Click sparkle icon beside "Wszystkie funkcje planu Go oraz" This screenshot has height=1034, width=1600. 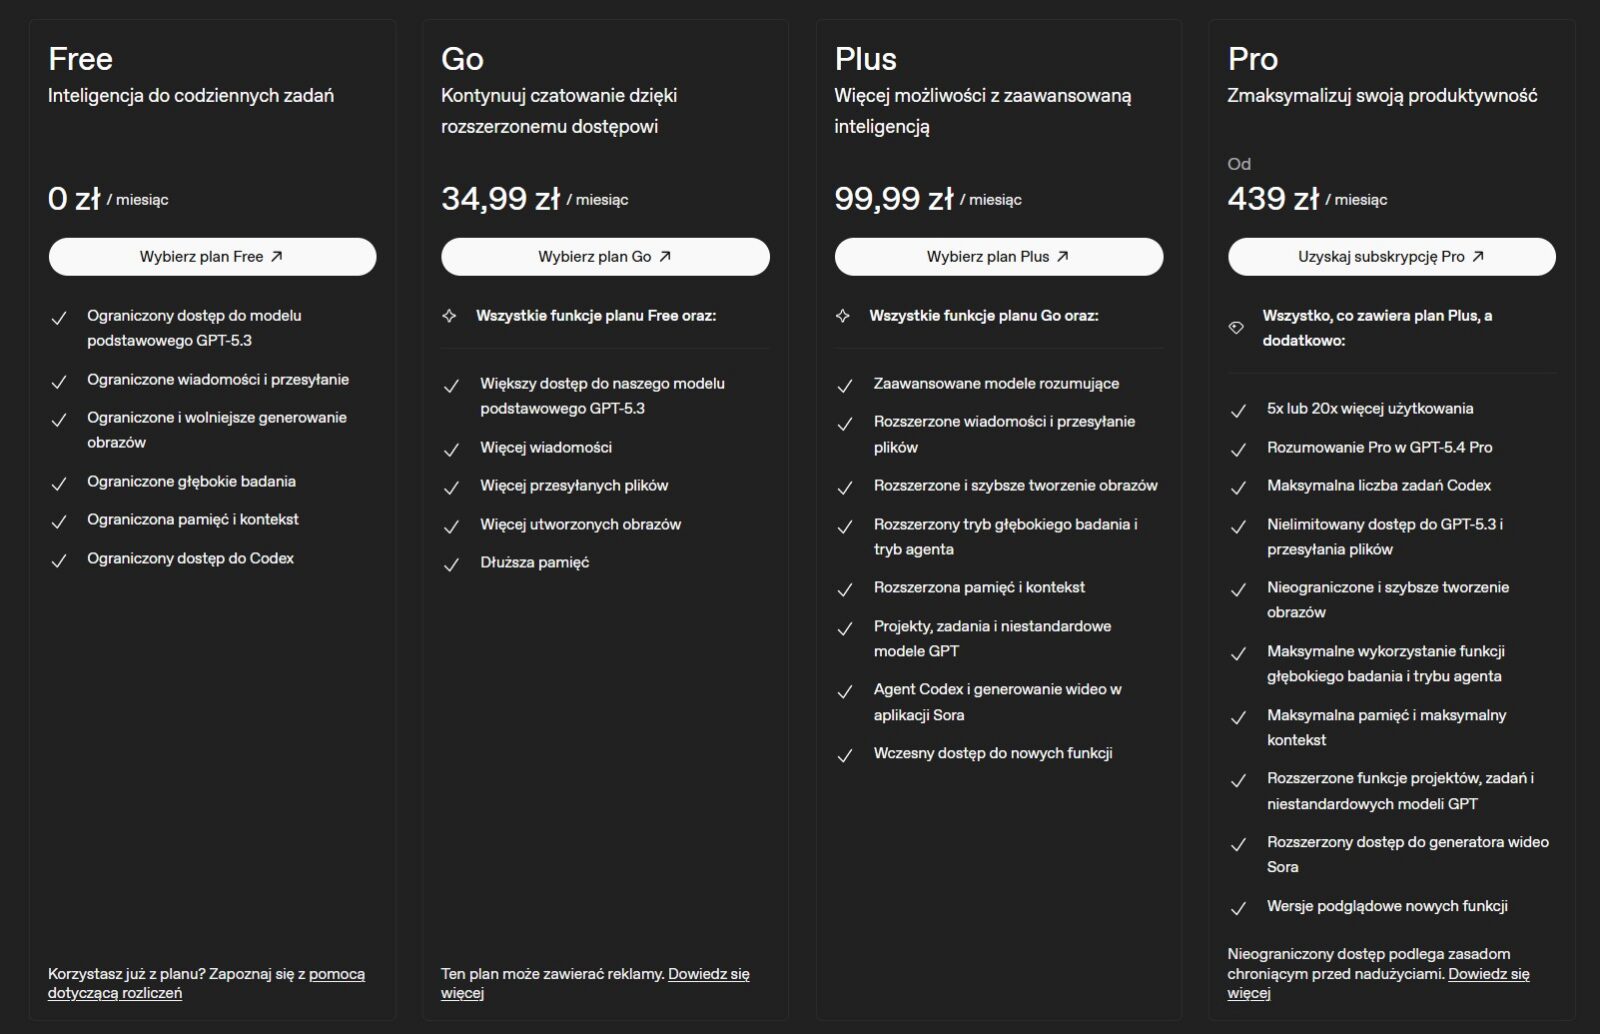(843, 316)
